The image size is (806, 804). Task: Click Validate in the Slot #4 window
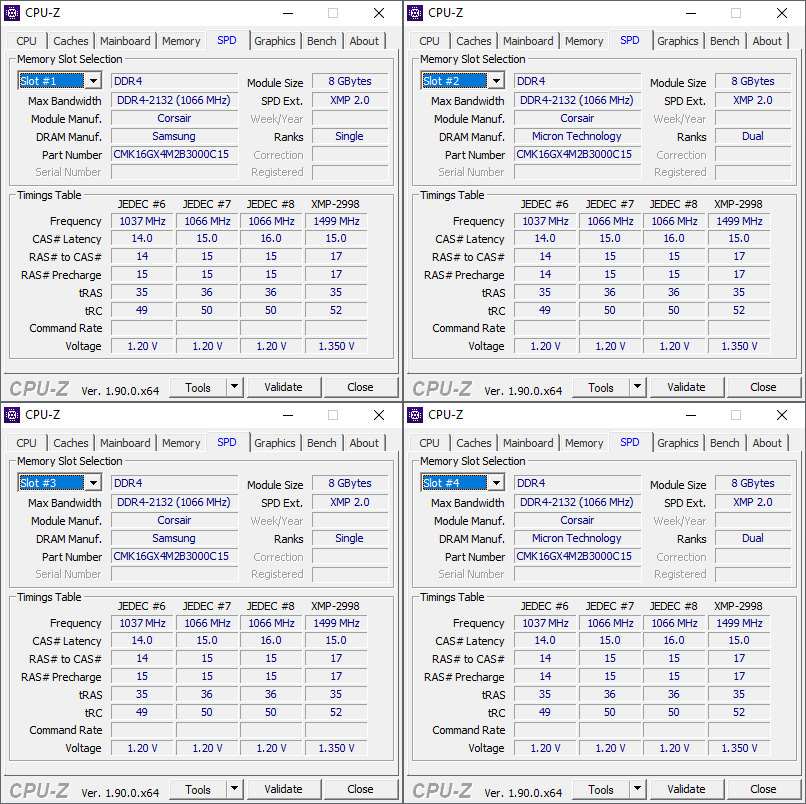point(687,789)
